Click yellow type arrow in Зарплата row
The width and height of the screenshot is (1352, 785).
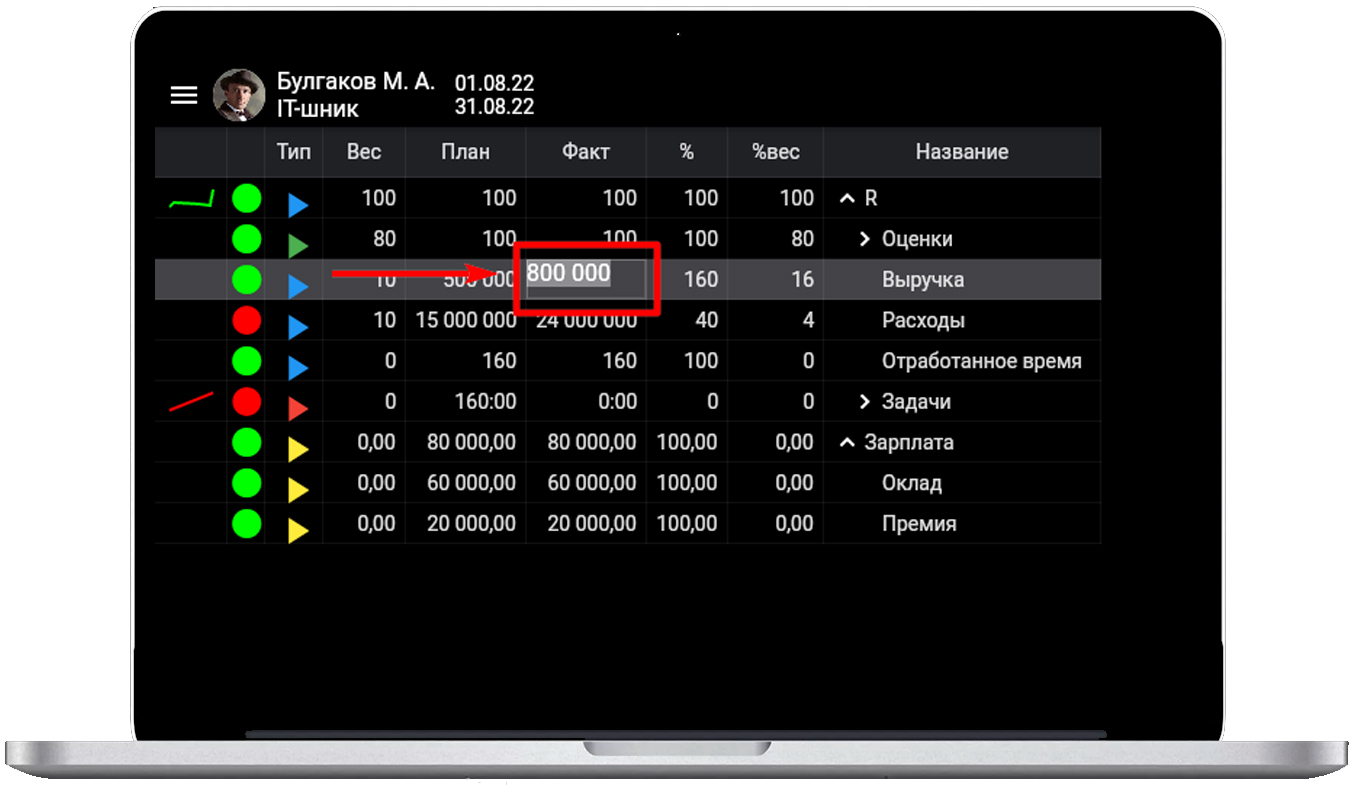coord(298,450)
